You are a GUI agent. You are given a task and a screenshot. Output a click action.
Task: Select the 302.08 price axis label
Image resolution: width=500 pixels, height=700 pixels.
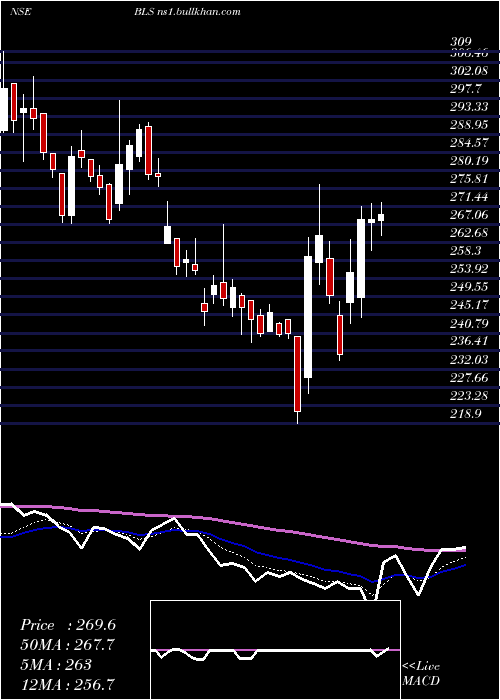coord(470,71)
